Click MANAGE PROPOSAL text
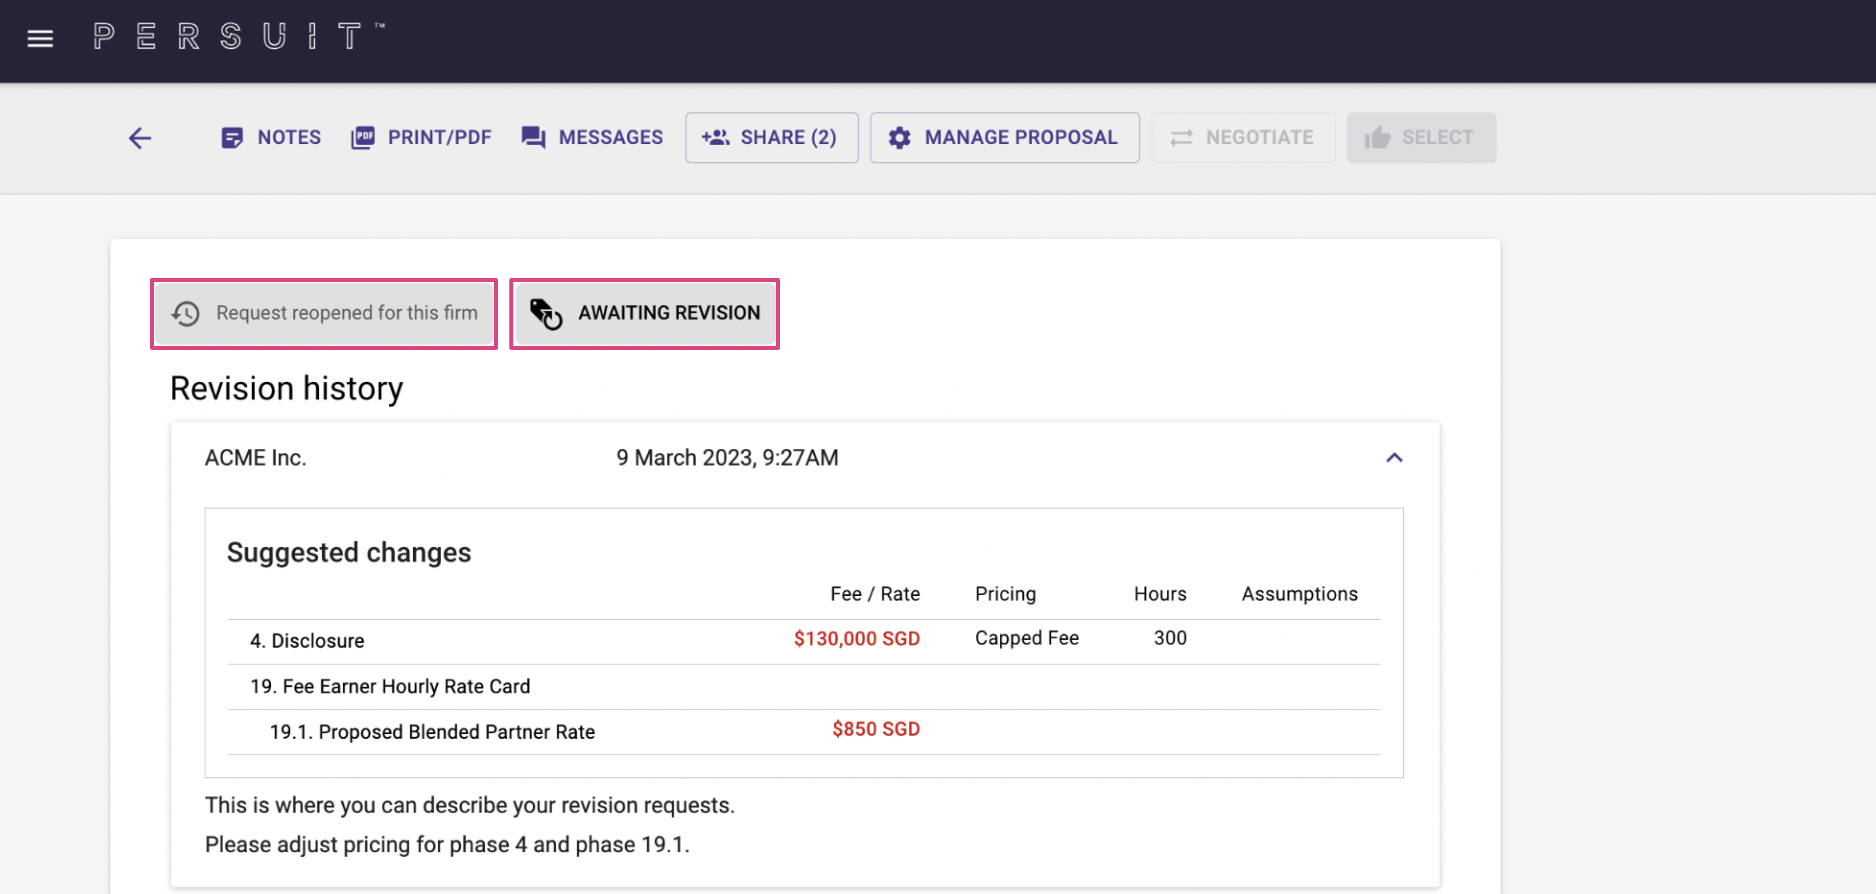The height and width of the screenshot is (894, 1876). point(1021,138)
